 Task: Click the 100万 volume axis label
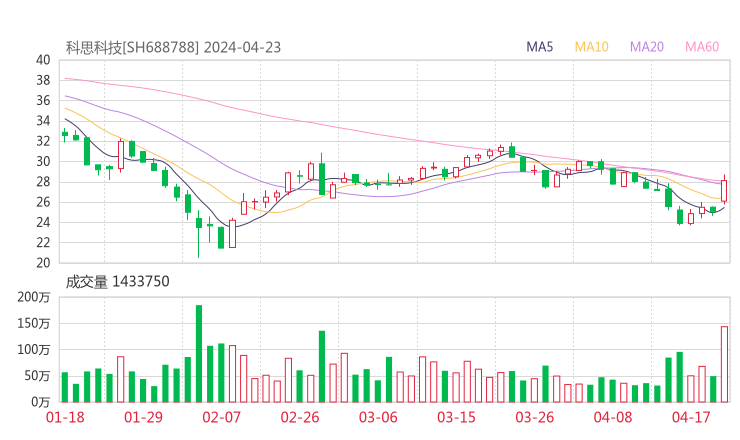click(x=34, y=350)
